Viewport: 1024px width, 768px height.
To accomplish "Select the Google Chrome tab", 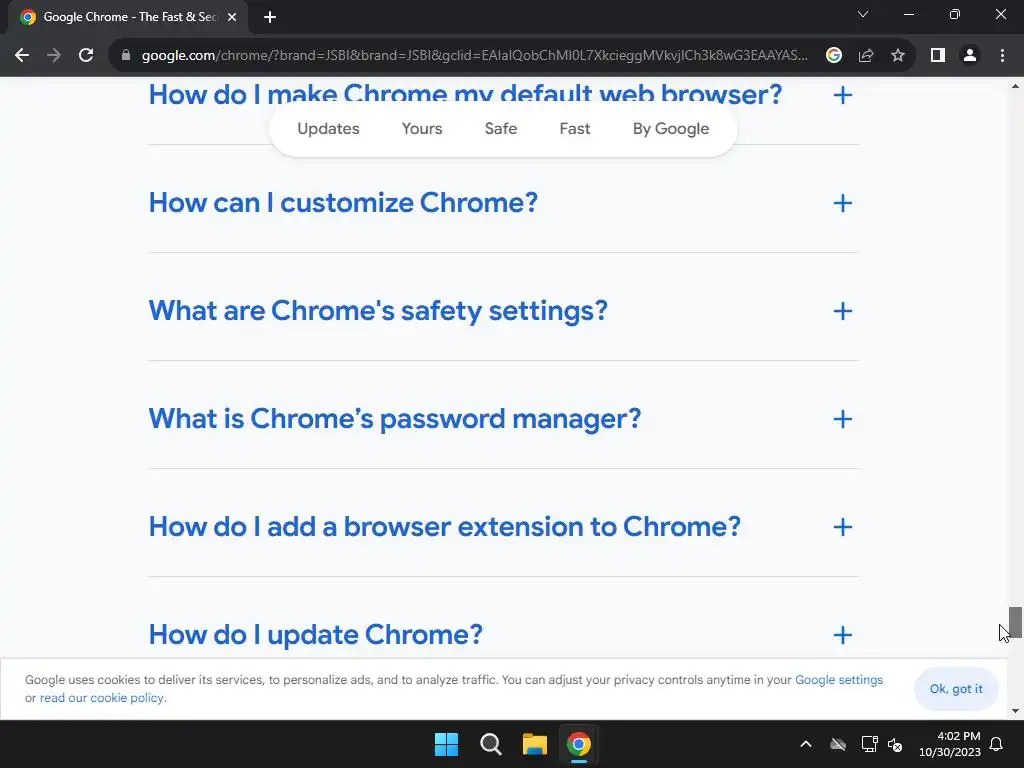I will pyautogui.click(x=127, y=18).
